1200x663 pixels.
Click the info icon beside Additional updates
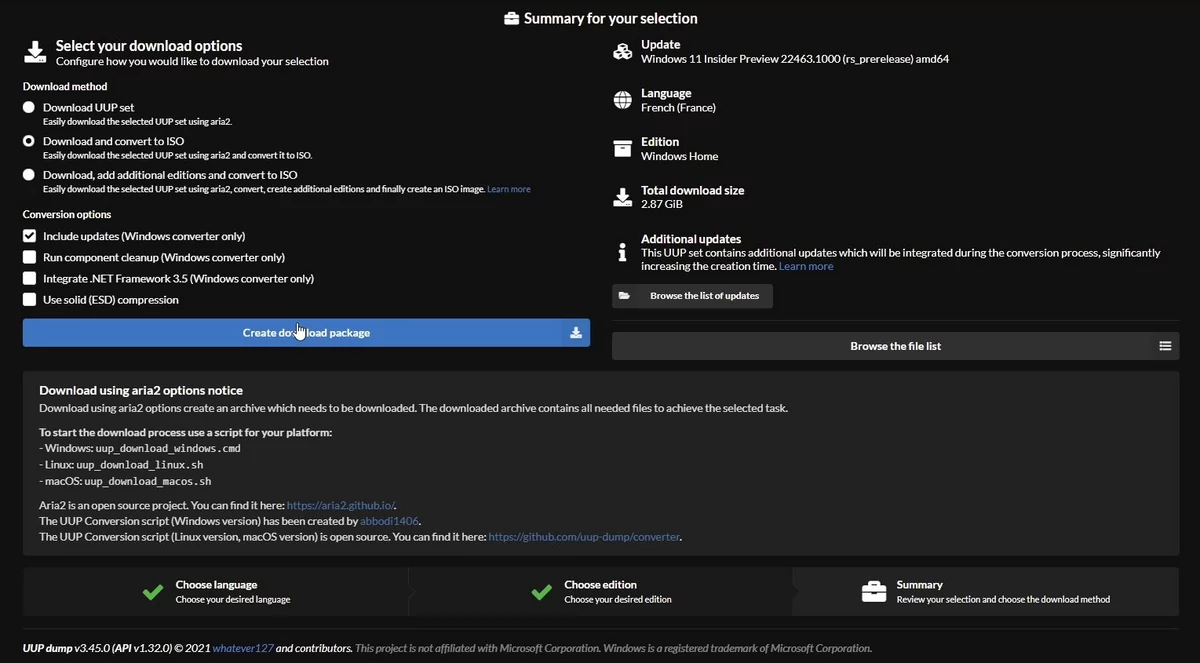[624, 252]
